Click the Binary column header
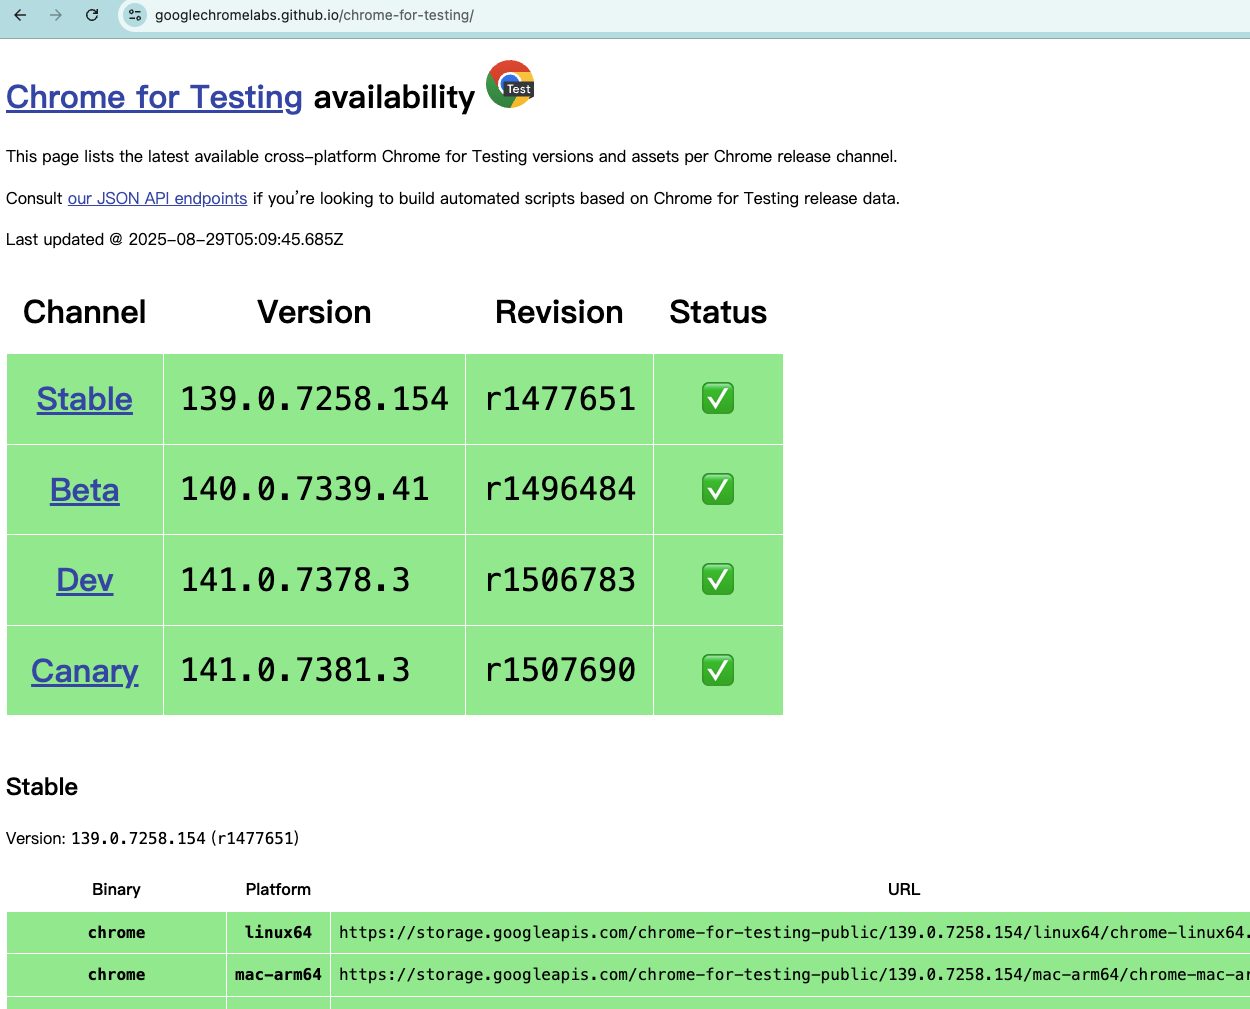 click(x=116, y=889)
